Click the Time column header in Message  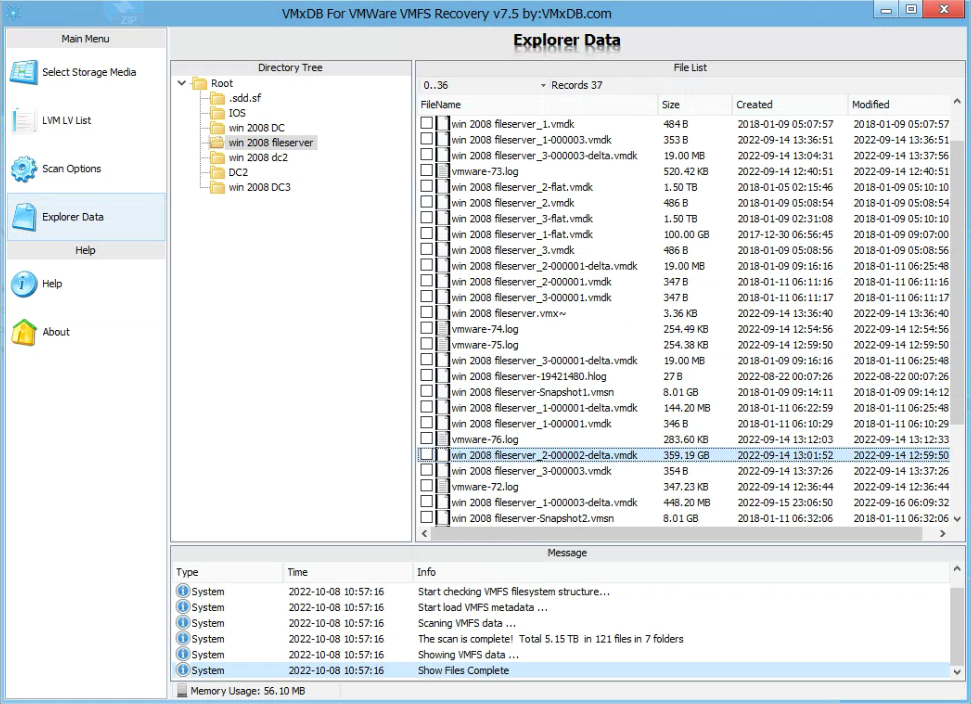tap(348, 572)
